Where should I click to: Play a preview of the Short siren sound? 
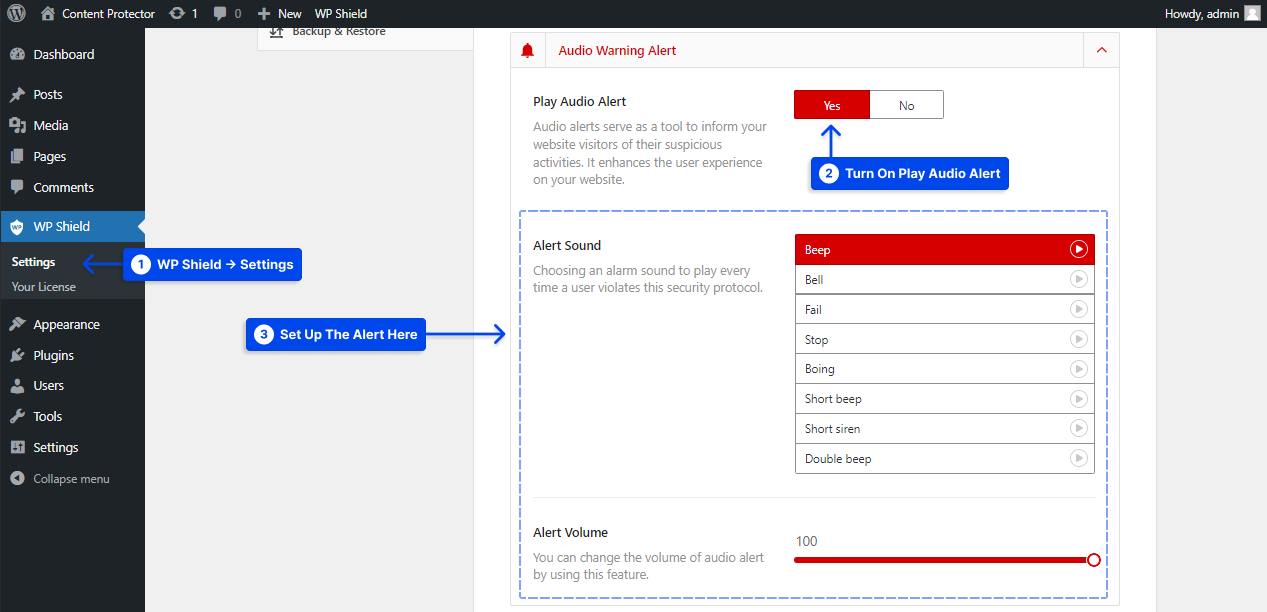pos(1078,428)
